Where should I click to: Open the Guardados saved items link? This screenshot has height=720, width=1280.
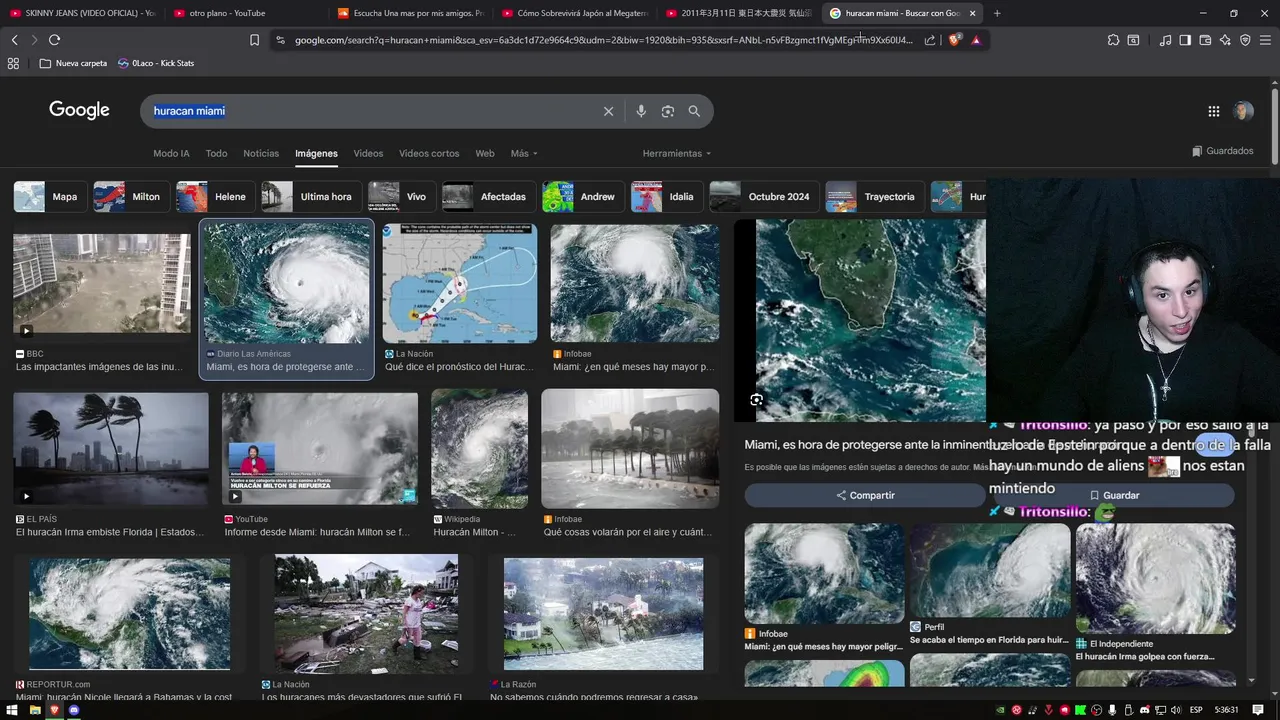(x=1223, y=151)
